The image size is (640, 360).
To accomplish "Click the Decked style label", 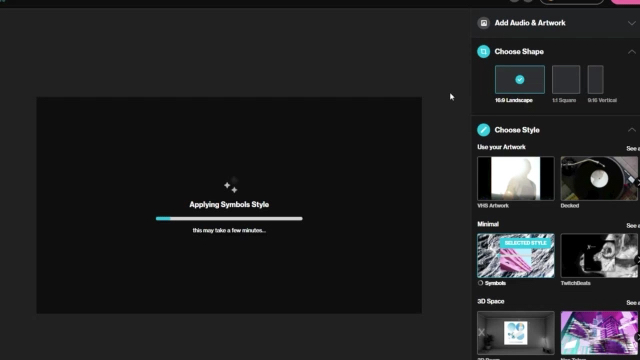I will [x=569, y=206].
